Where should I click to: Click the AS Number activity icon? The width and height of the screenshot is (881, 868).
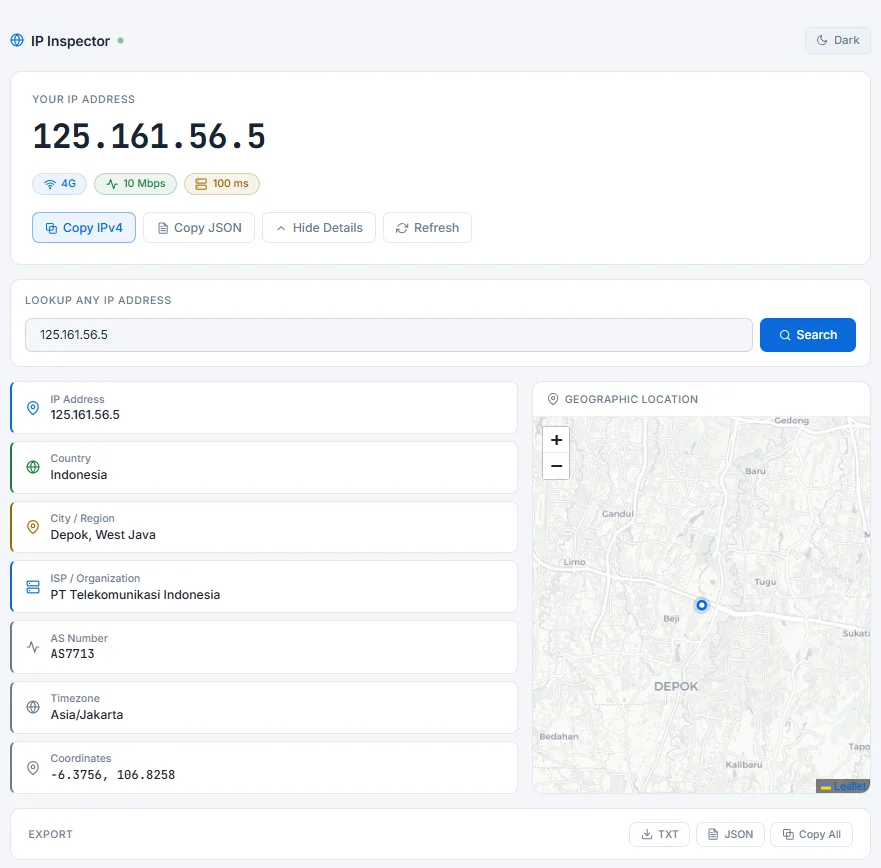(x=33, y=647)
